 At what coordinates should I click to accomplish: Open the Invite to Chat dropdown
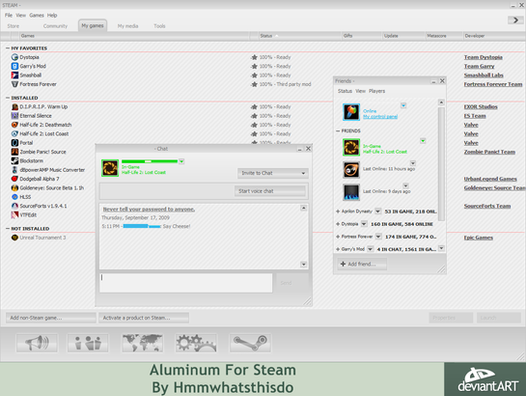tap(273, 173)
